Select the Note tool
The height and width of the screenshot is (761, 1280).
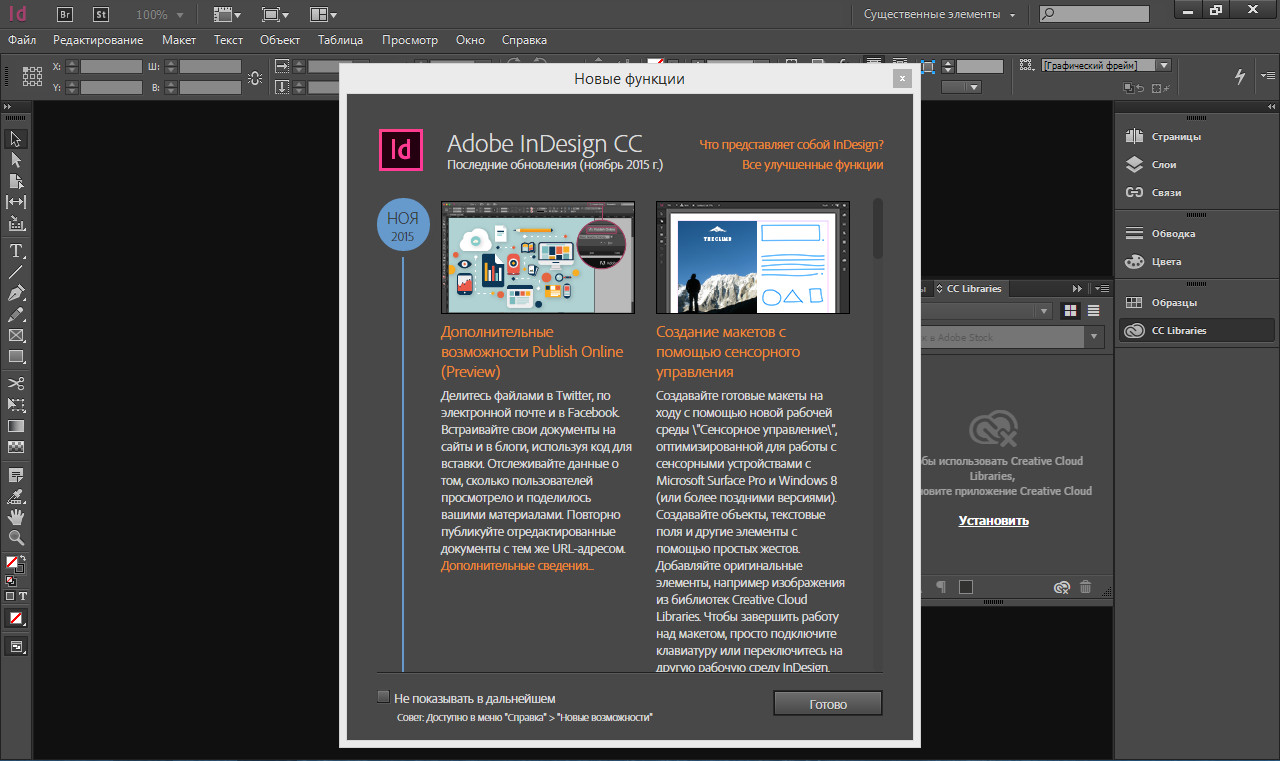tap(16, 474)
